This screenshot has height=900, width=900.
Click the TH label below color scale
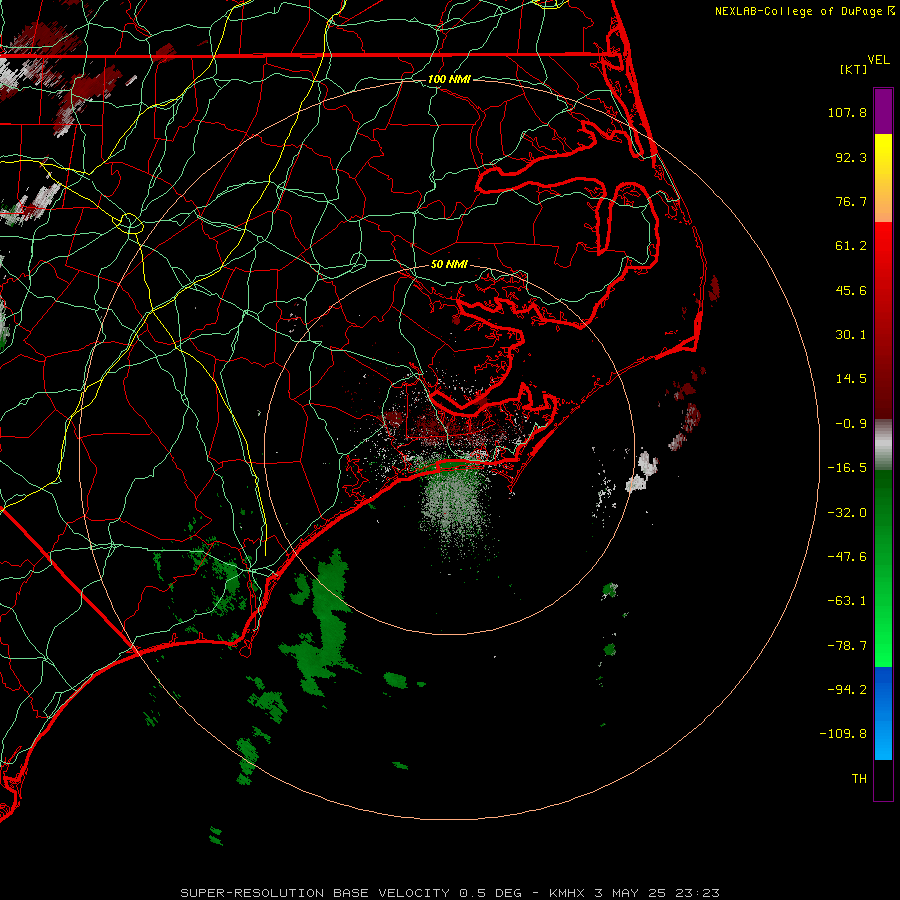(859, 778)
